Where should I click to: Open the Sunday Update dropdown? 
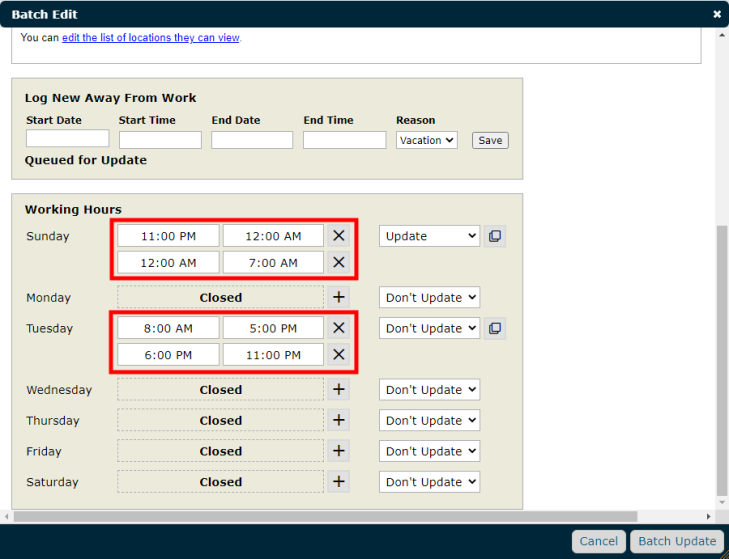pyautogui.click(x=429, y=236)
